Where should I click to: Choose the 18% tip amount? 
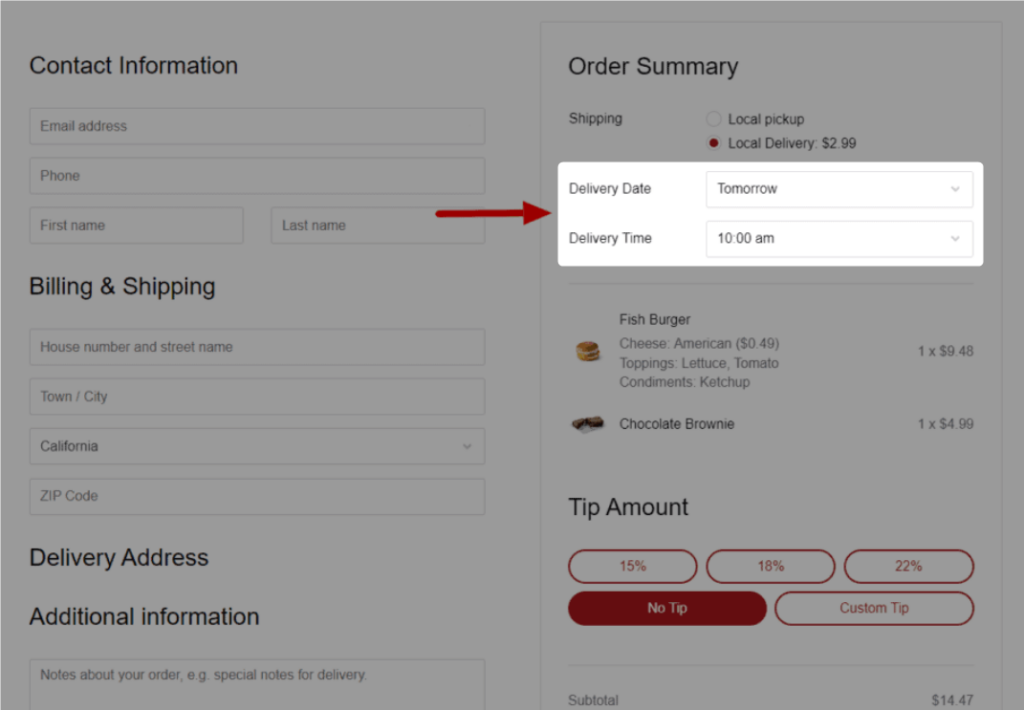click(x=770, y=566)
